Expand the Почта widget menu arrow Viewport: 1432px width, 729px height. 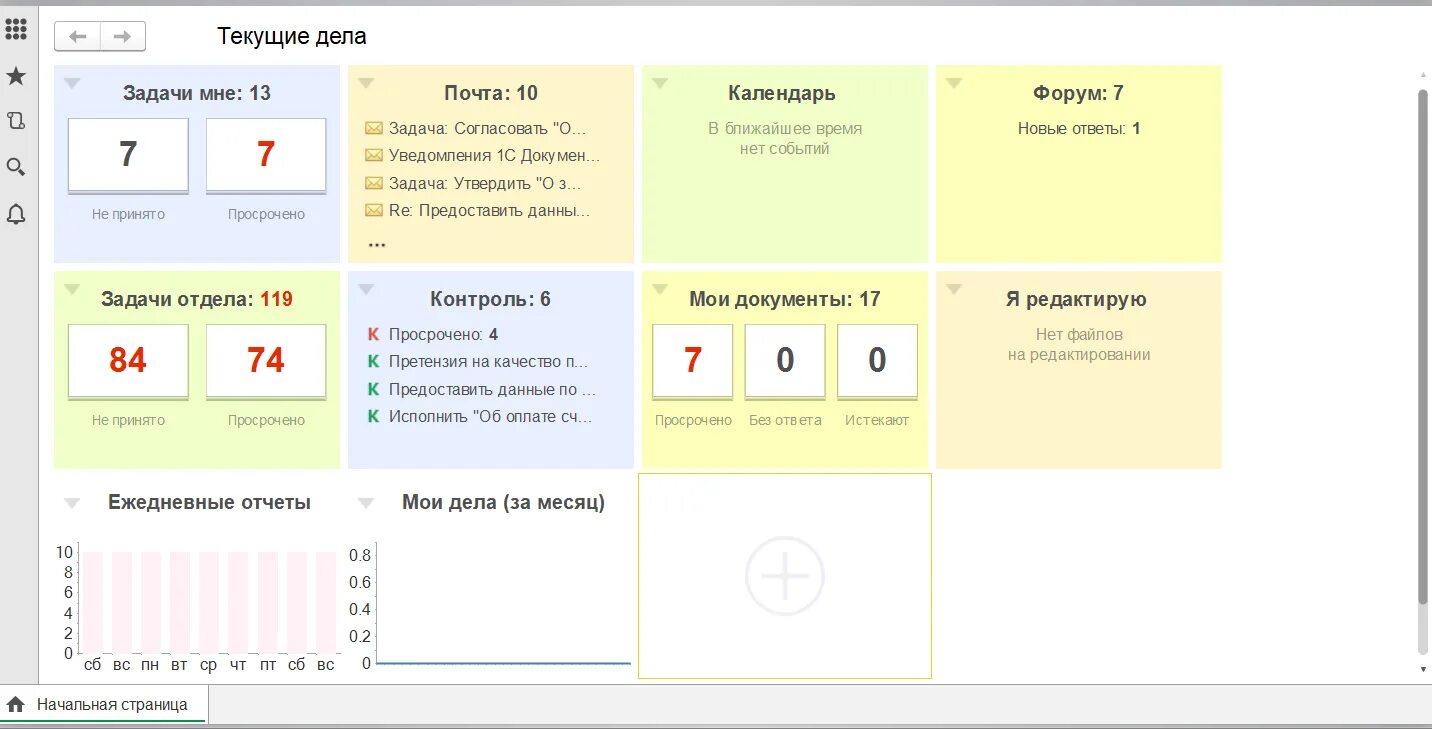(x=366, y=84)
